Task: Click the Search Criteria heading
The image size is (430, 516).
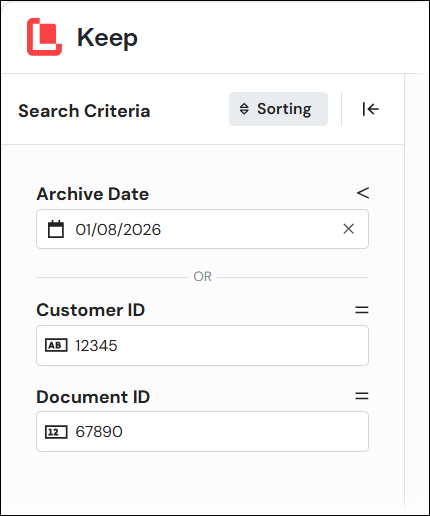Action: point(84,111)
